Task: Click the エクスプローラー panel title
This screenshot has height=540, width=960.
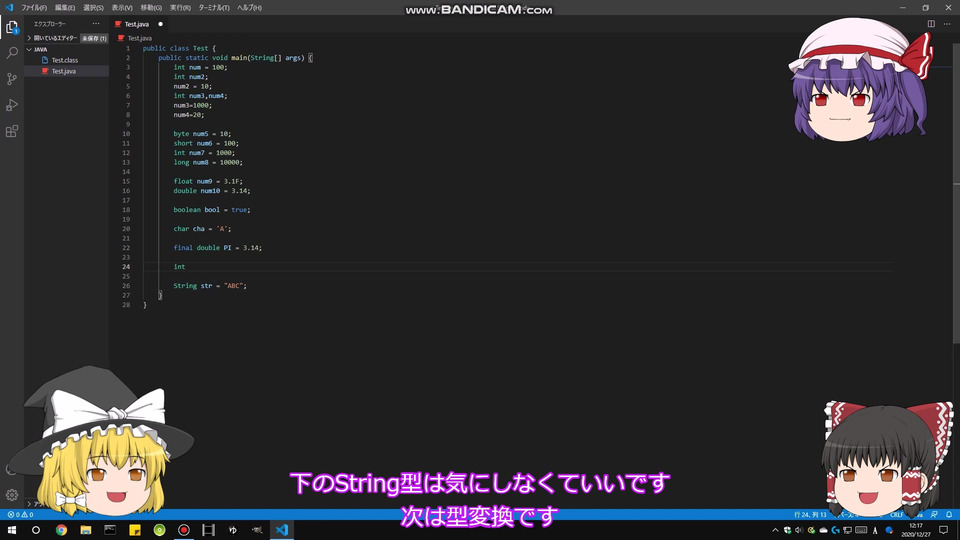Action: [50, 24]
